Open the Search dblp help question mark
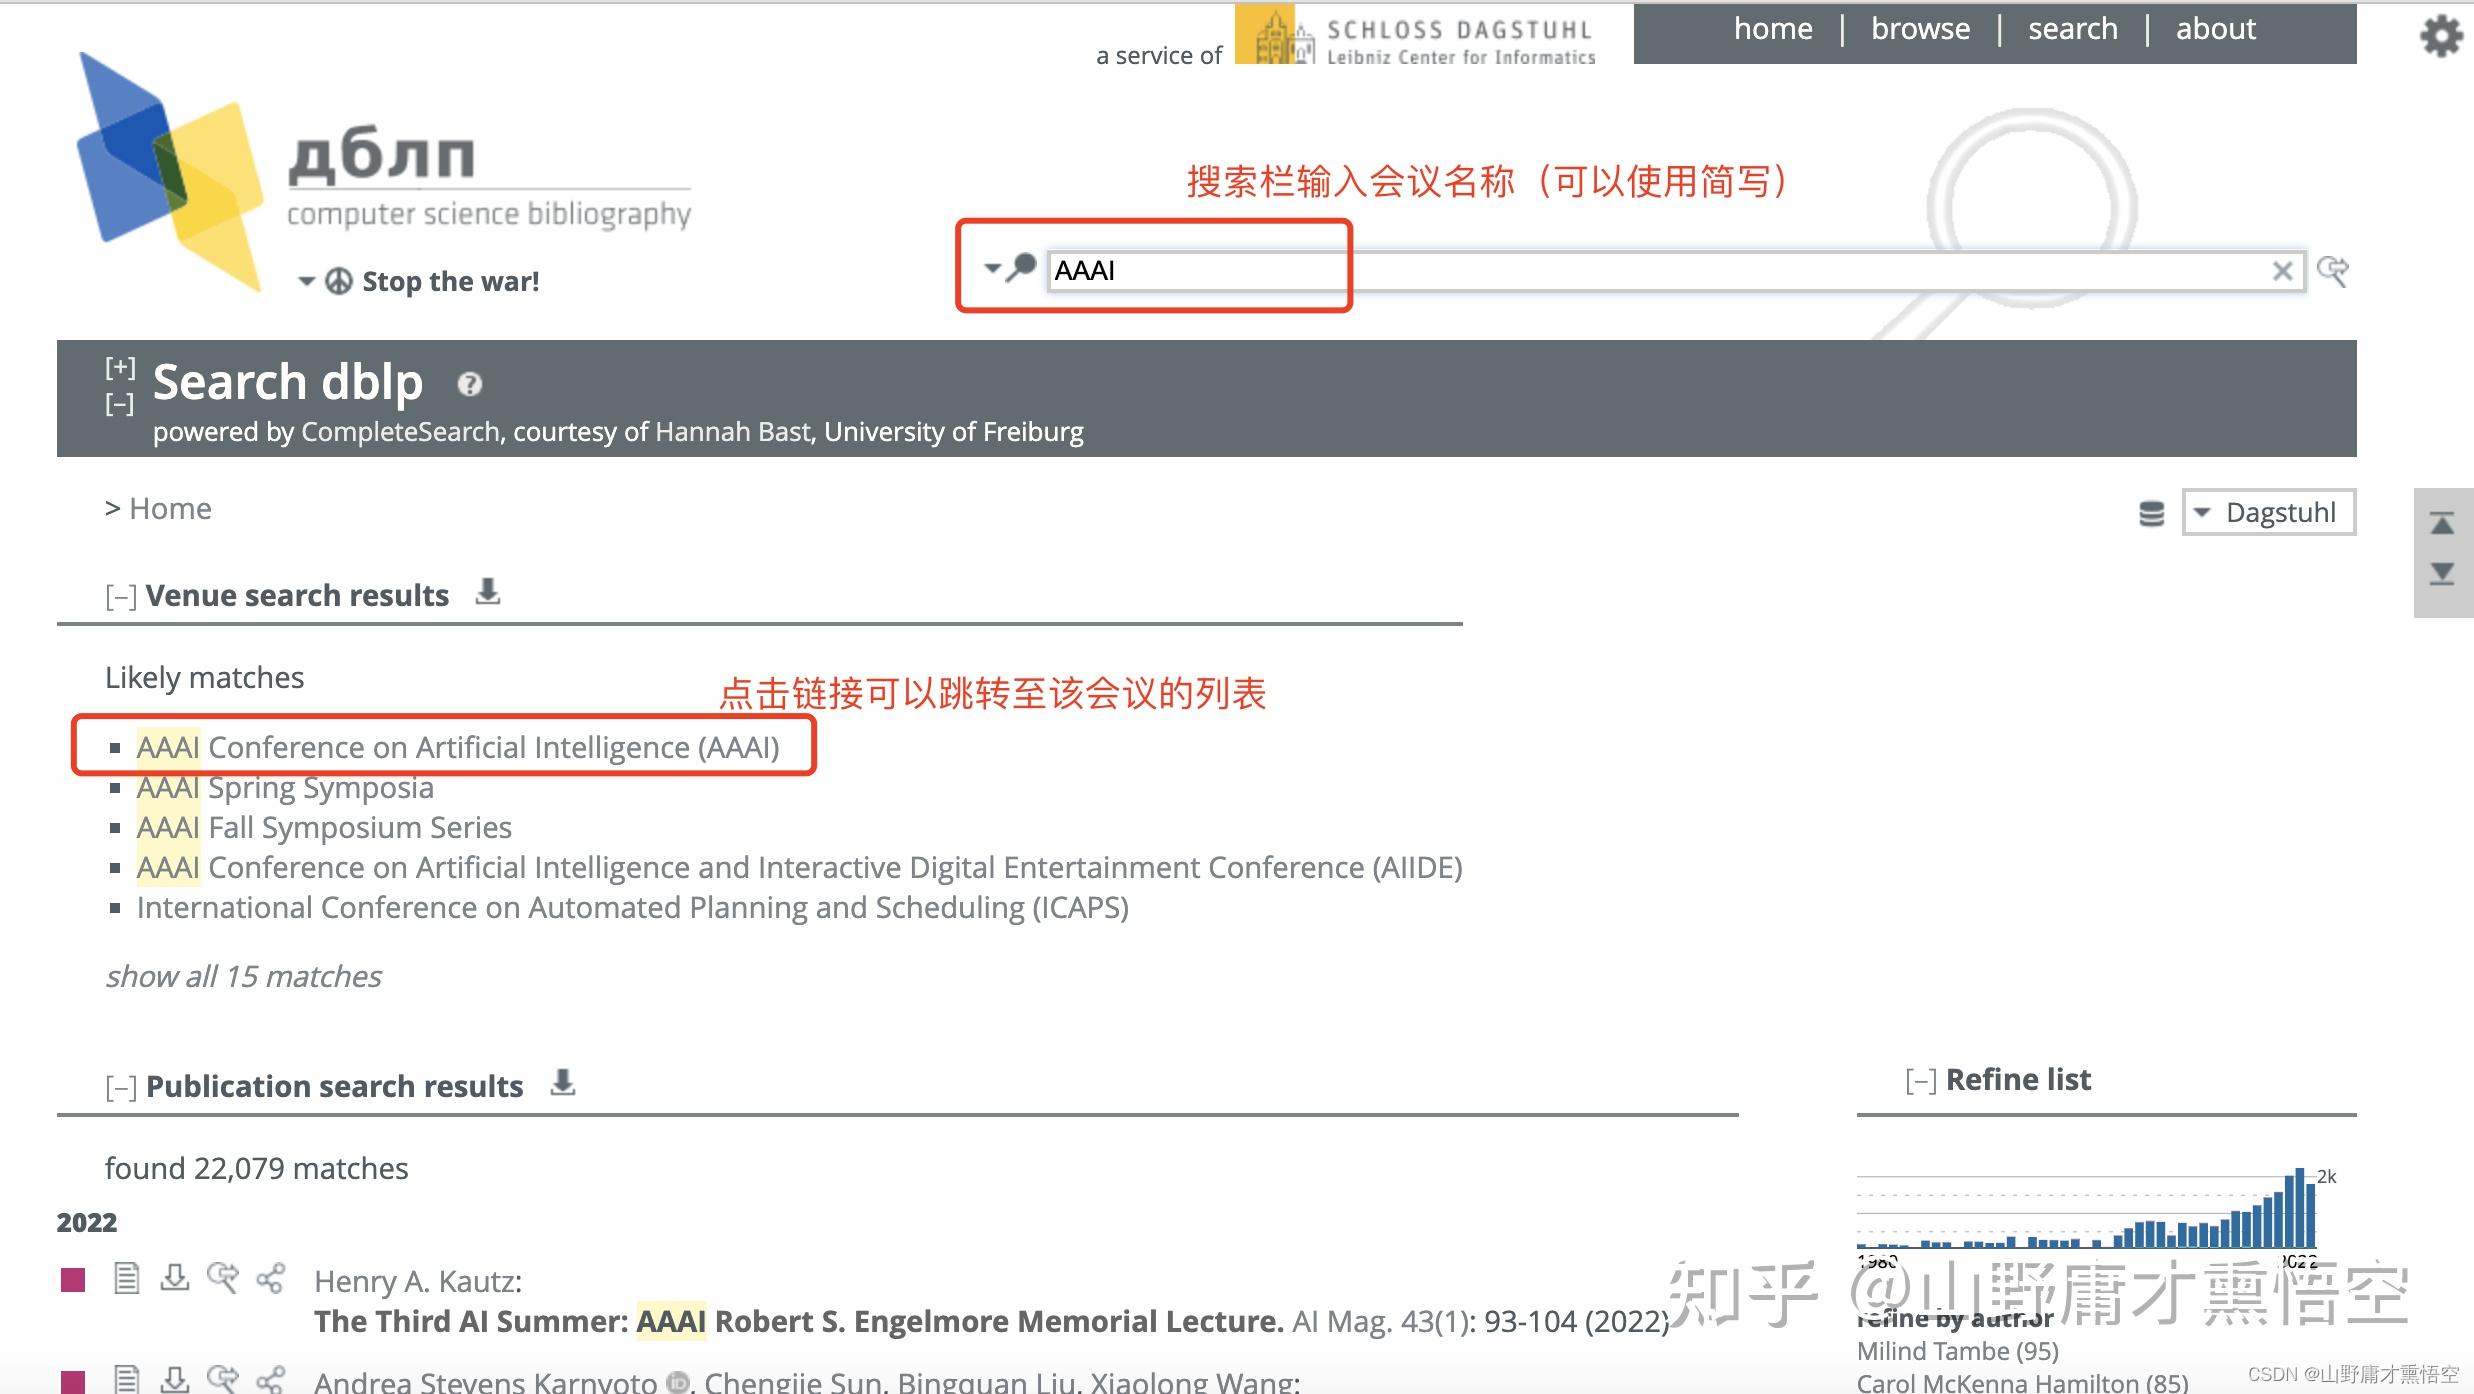 coord(470,384)
